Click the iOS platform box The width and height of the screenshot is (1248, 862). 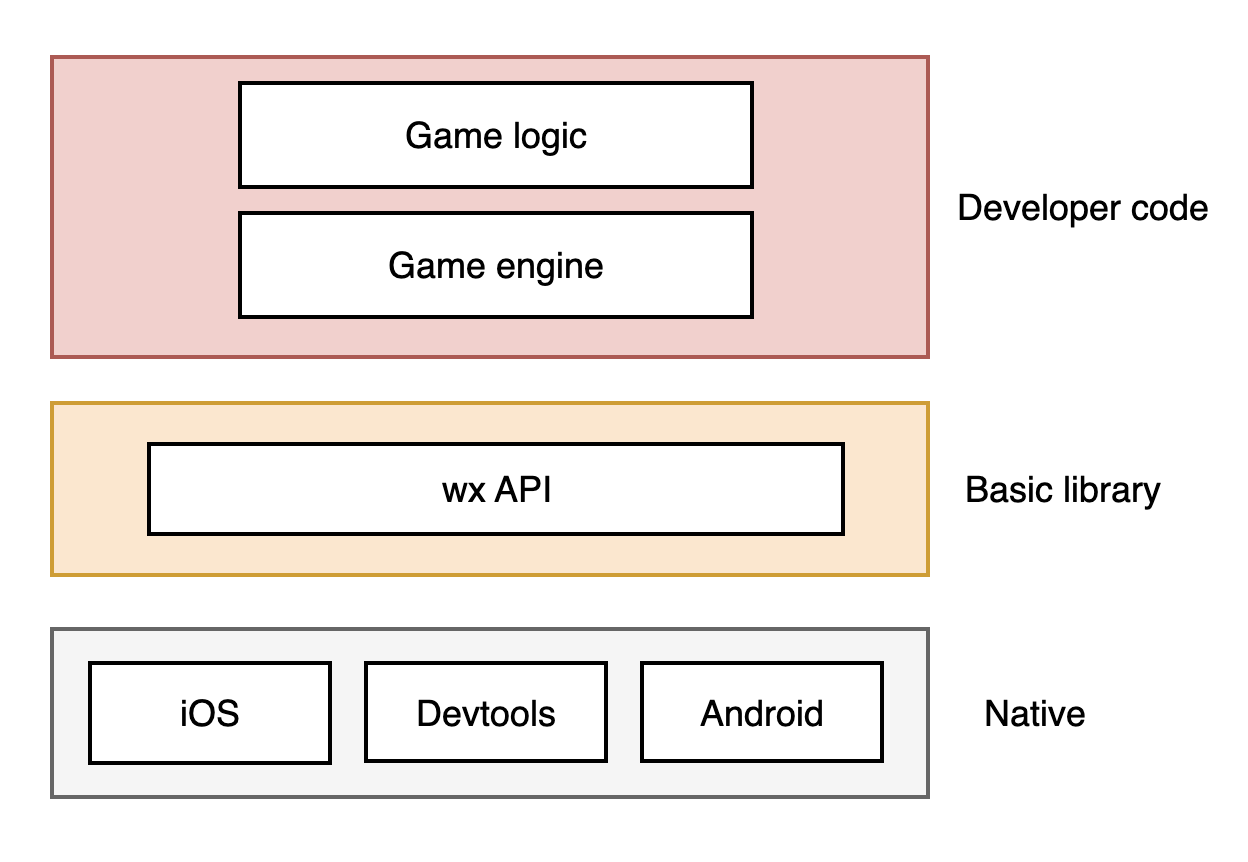(x=209, y=712)
